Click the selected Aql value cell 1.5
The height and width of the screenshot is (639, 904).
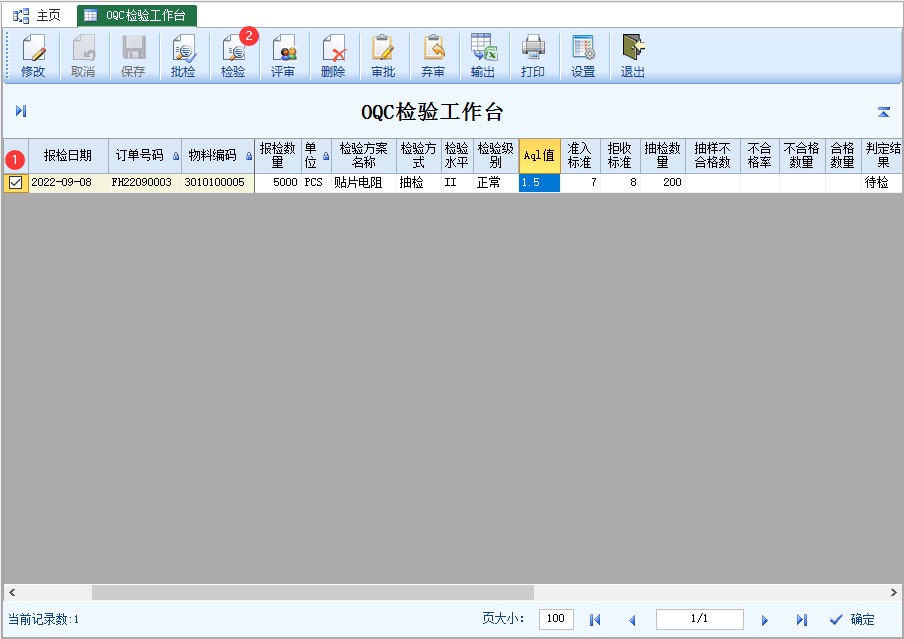(540, 183)
